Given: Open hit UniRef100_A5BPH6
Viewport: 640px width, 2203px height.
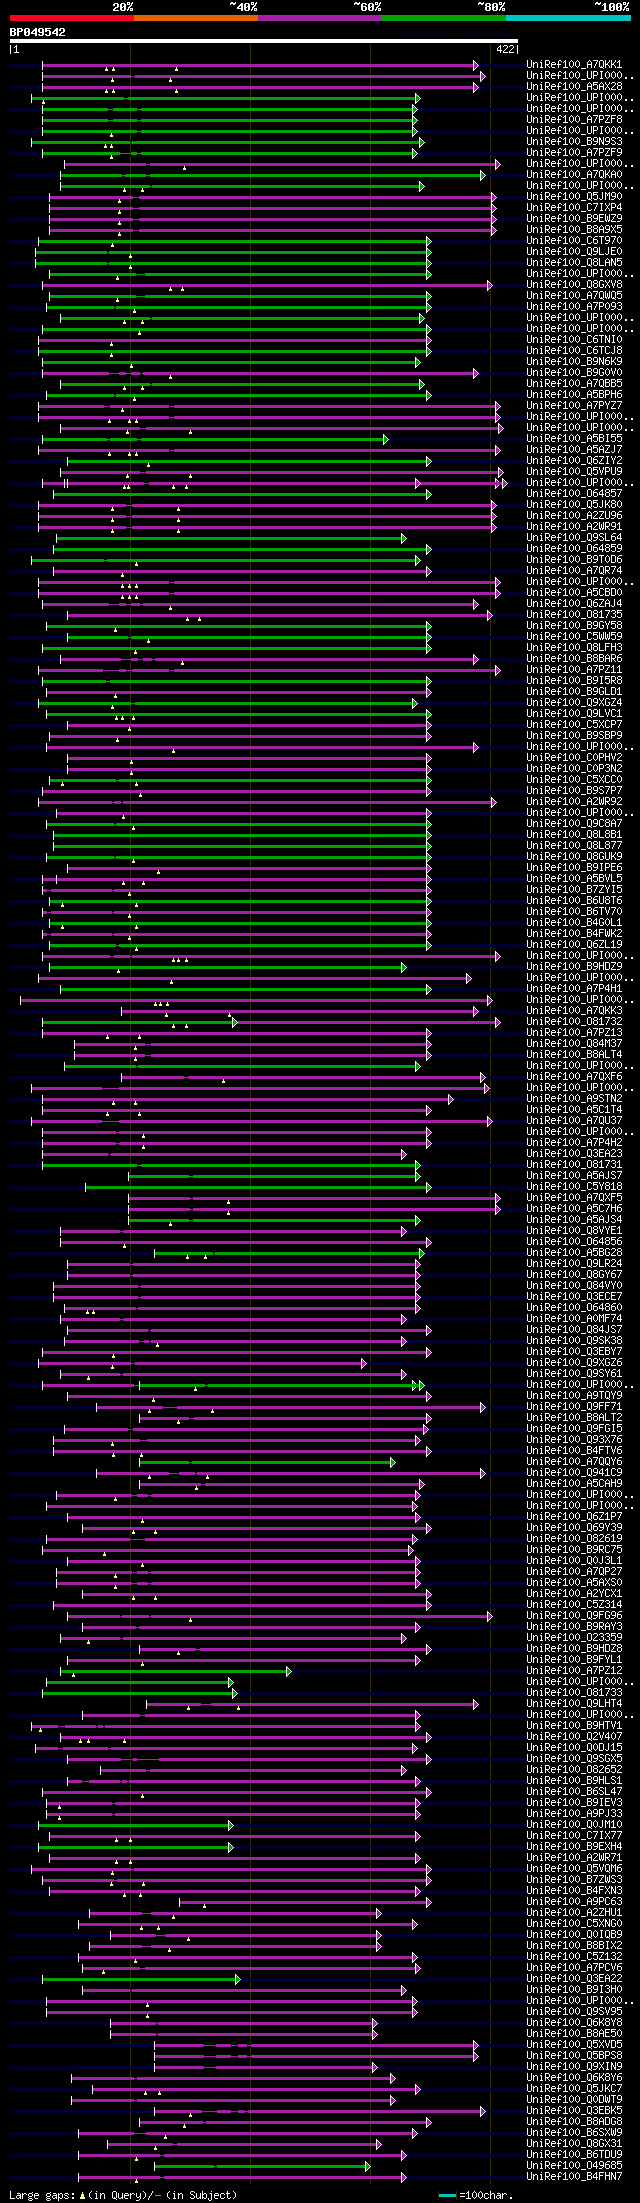Looking at the screenshot, I should tap(574, 395).
